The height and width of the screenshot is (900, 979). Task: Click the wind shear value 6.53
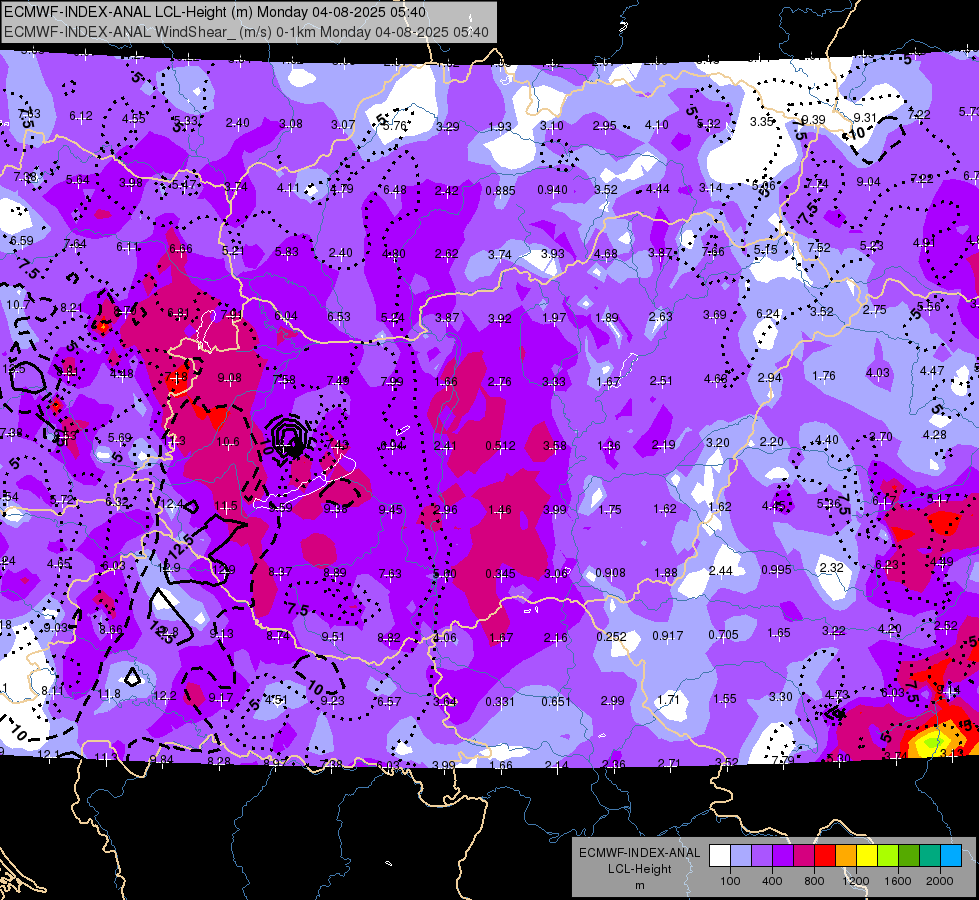click(338, 317)
